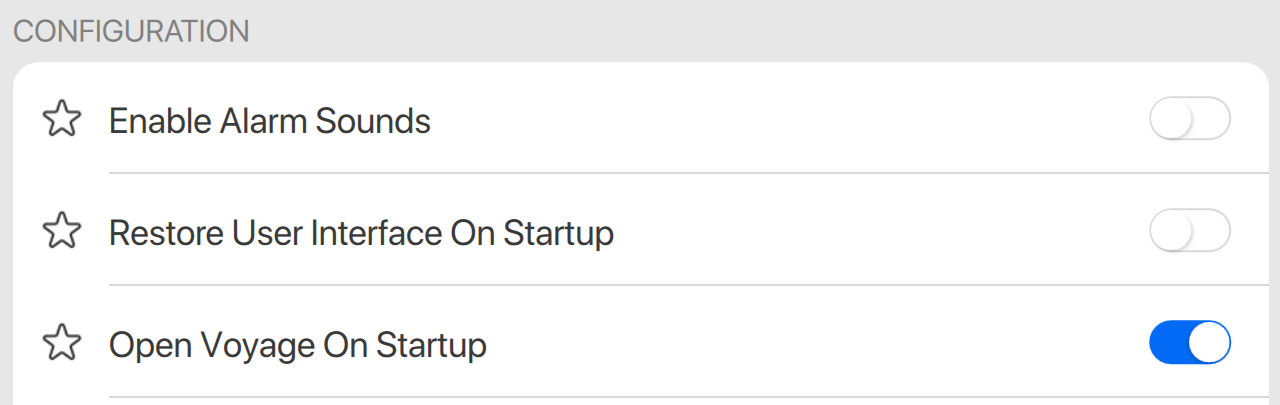
Task: Star the Enable Alarm Sounds setting
Action: pos(61,121)
